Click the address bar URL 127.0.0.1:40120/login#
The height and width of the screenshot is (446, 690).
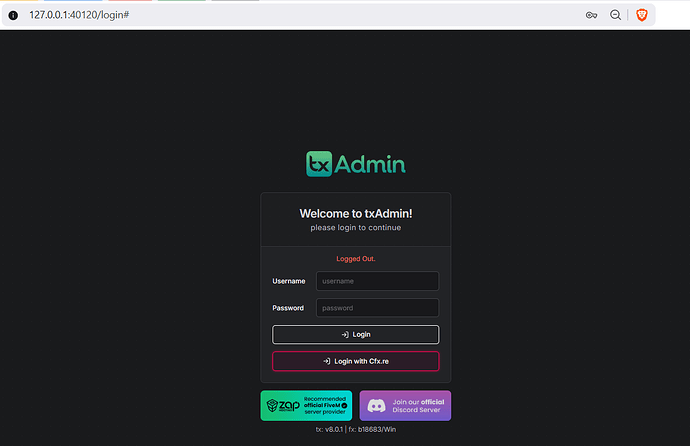coord(79,15)
